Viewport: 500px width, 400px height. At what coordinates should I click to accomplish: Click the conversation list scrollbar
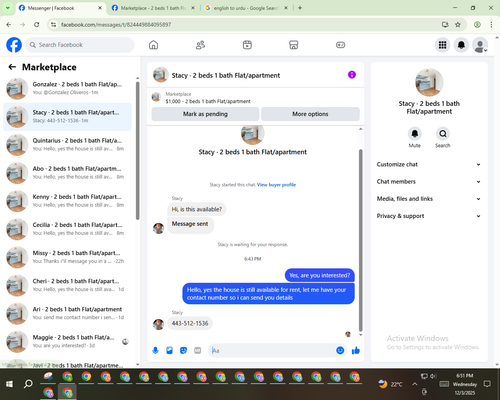137,150
